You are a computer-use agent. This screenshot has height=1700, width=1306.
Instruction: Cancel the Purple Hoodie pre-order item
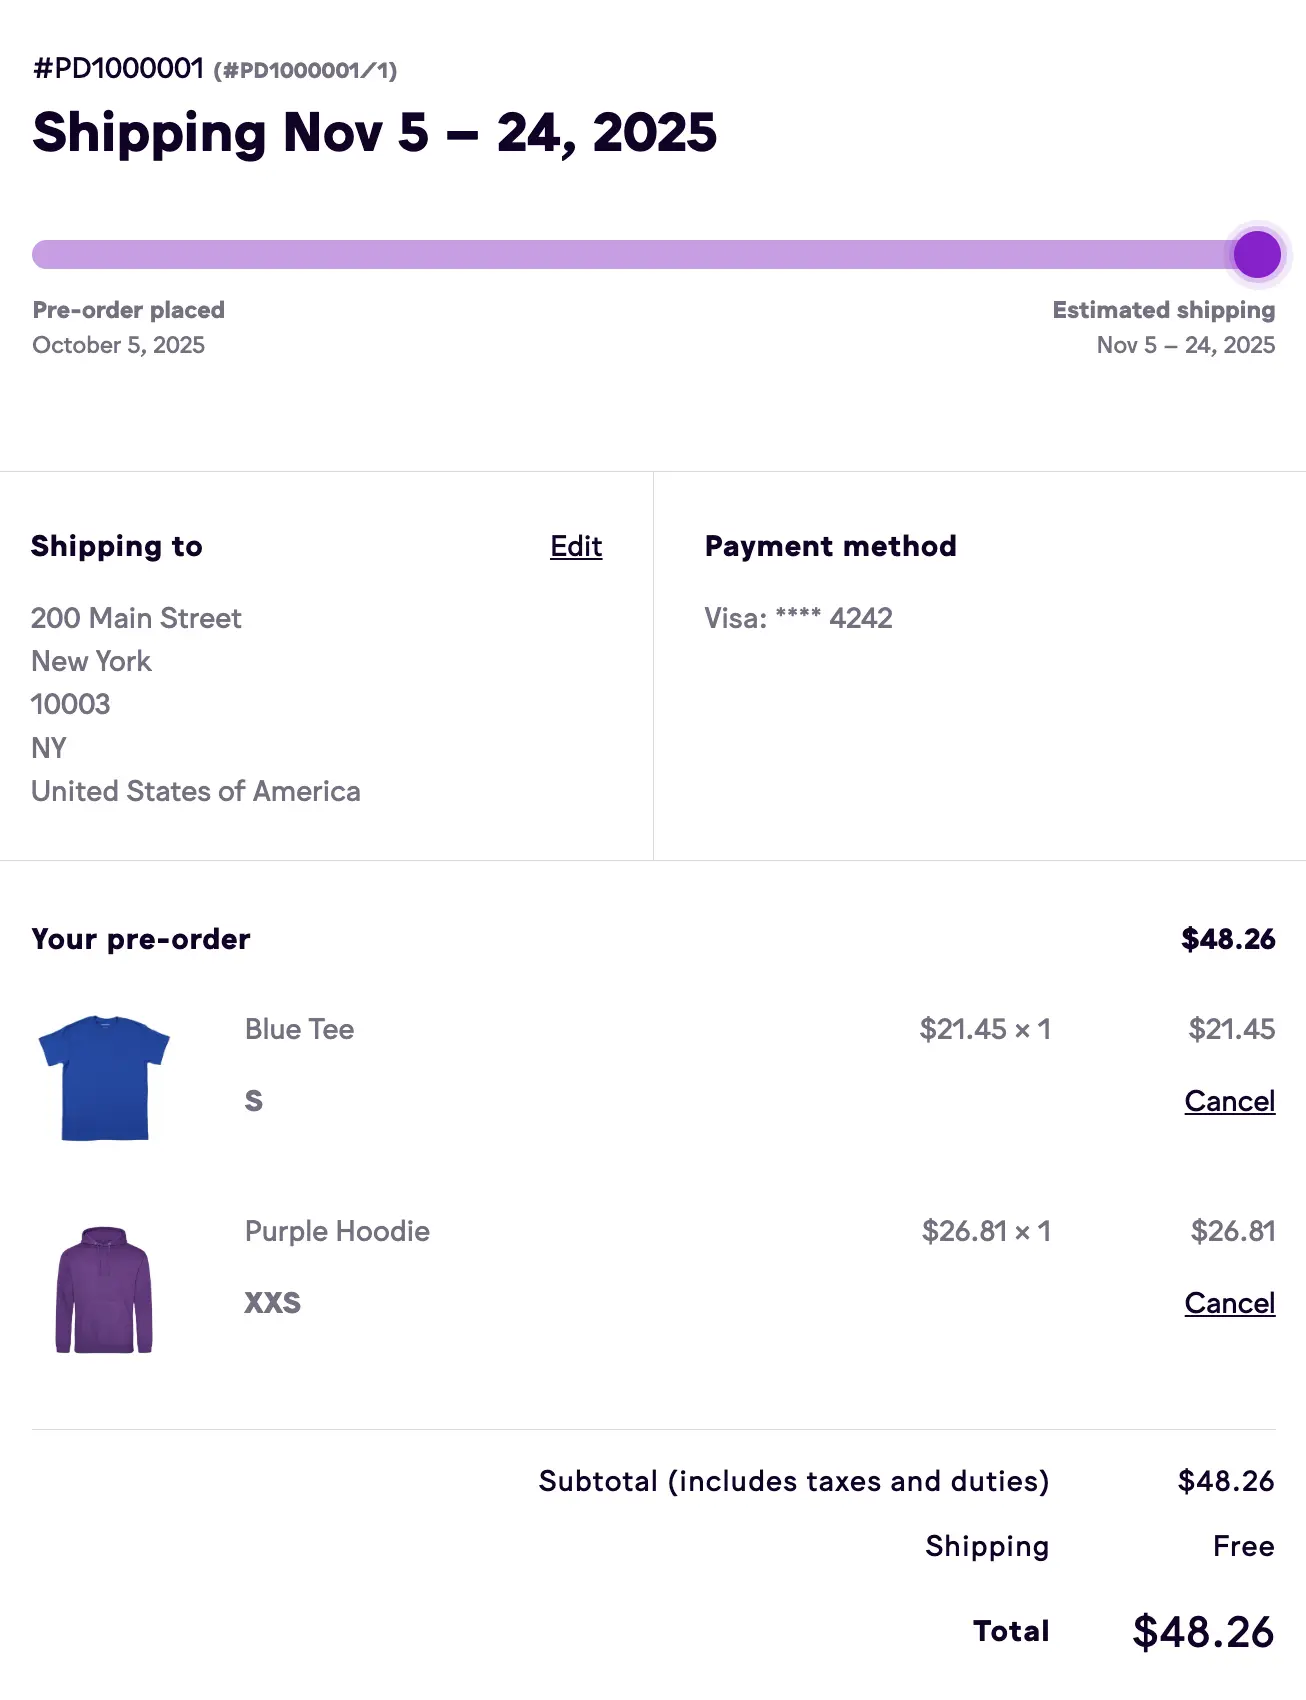[1229, 1303]
